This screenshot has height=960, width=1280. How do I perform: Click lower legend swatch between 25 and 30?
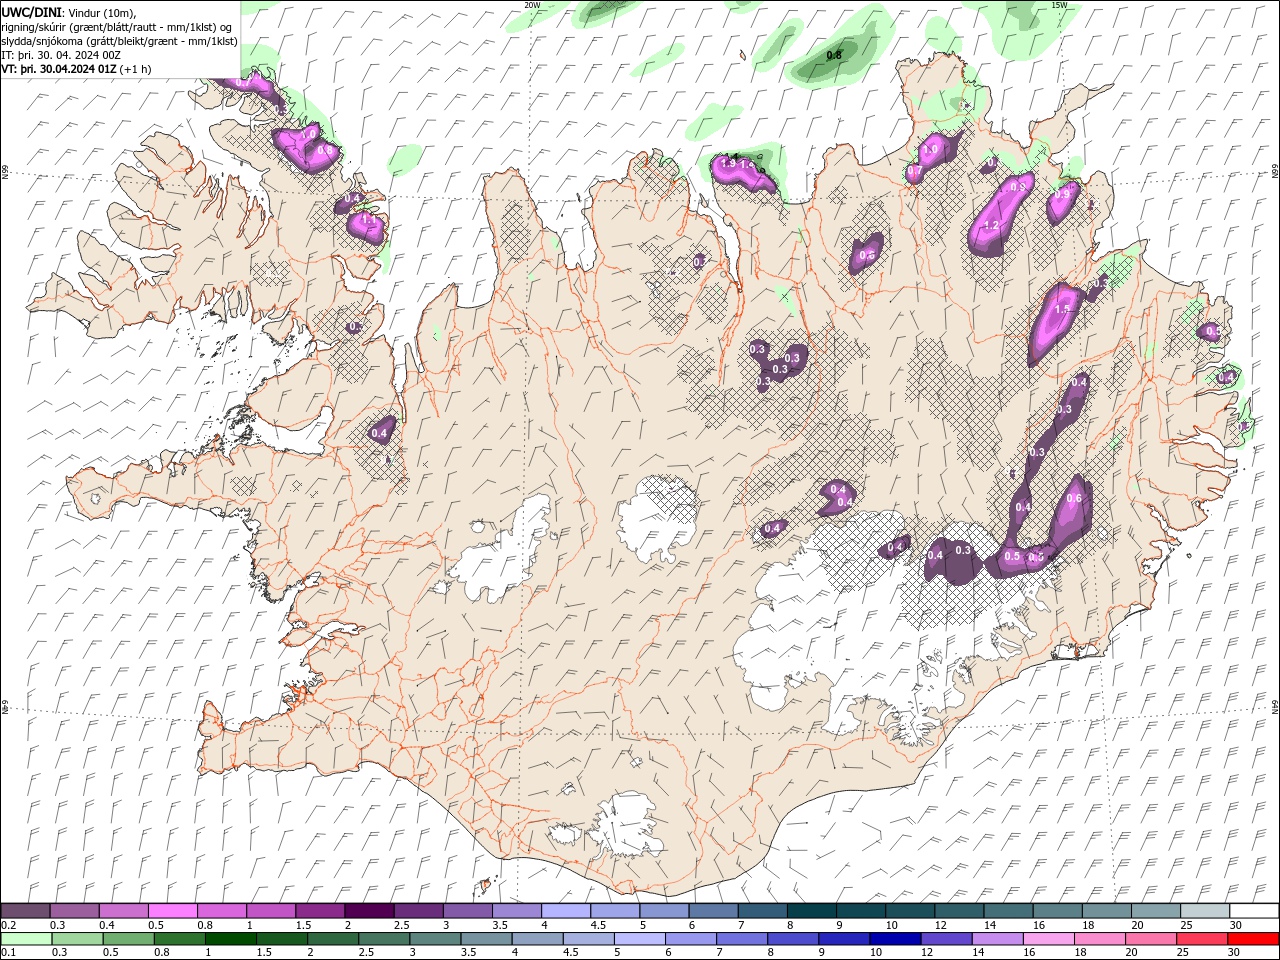click(1203, 939)
